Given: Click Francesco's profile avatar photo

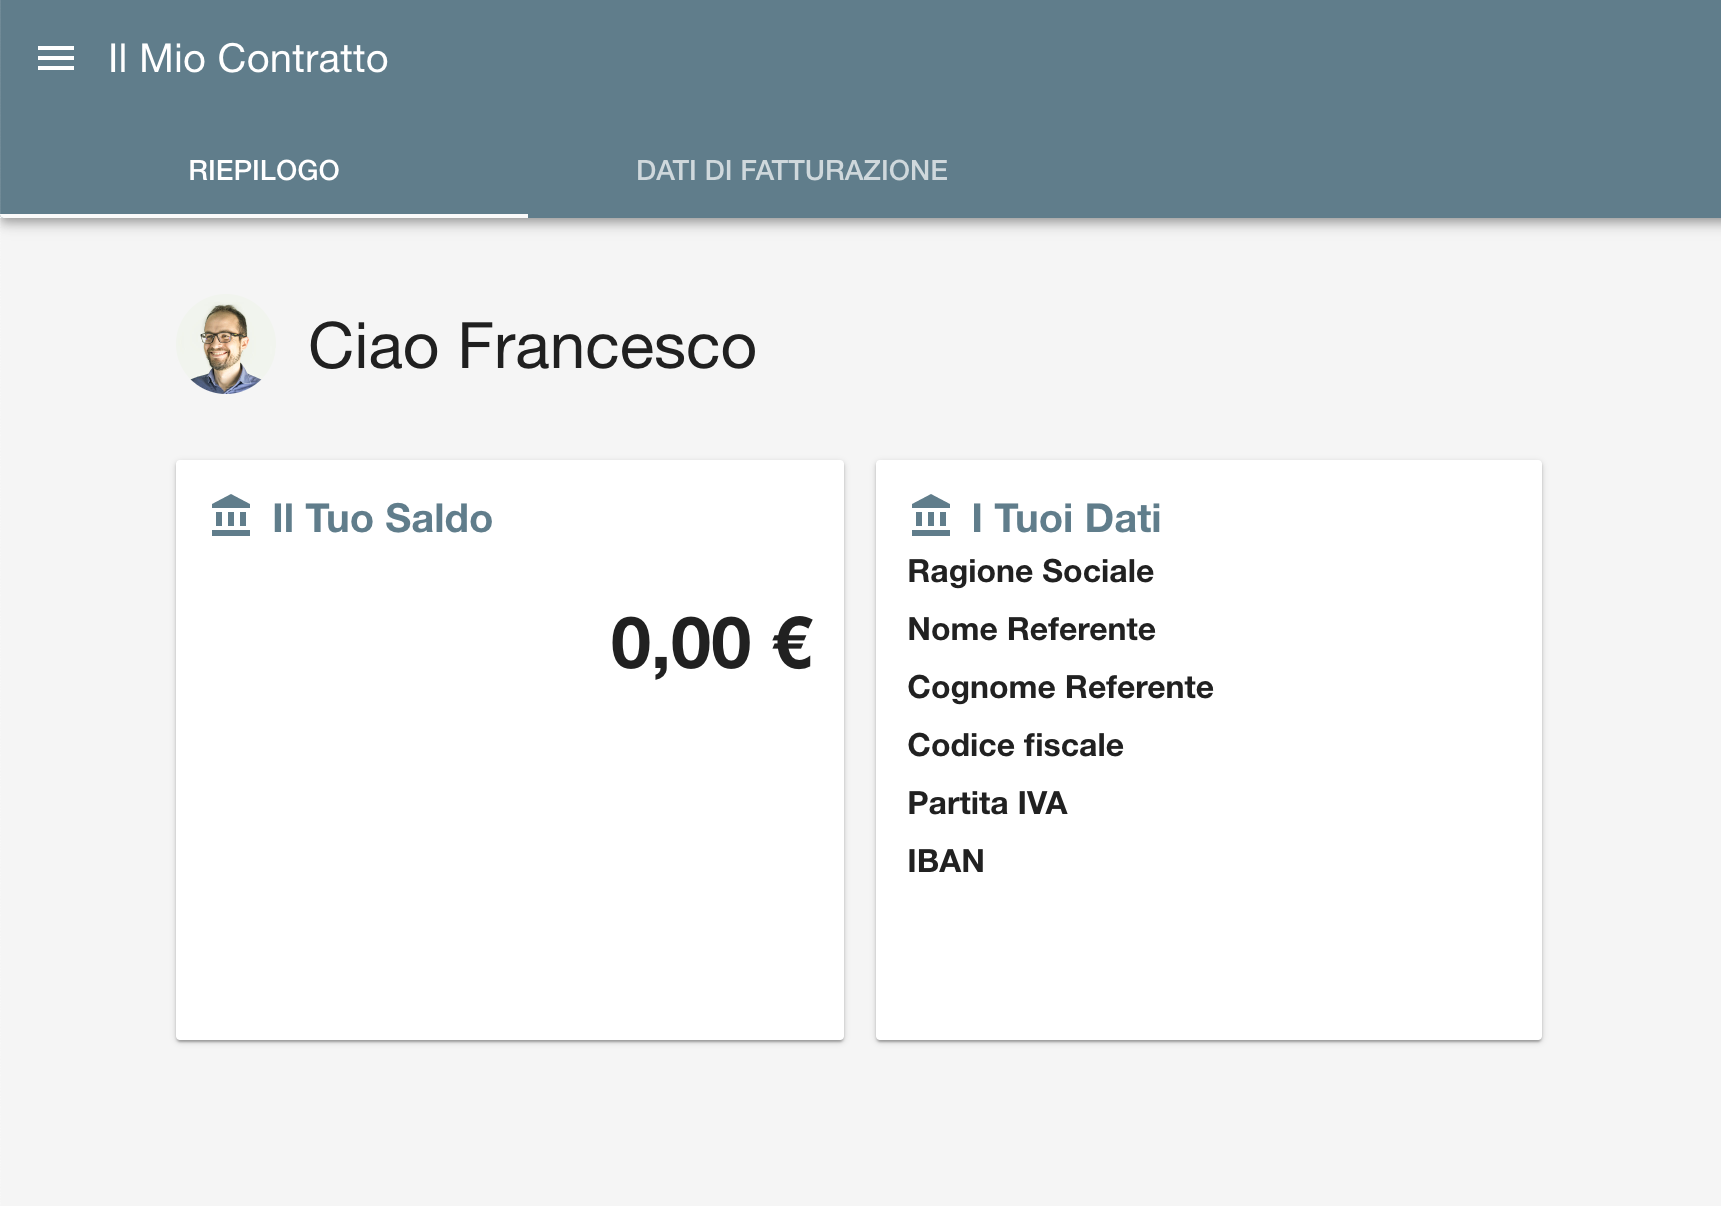Looking at the screenshot, I should pyautogui.click(x=226, y=345).
